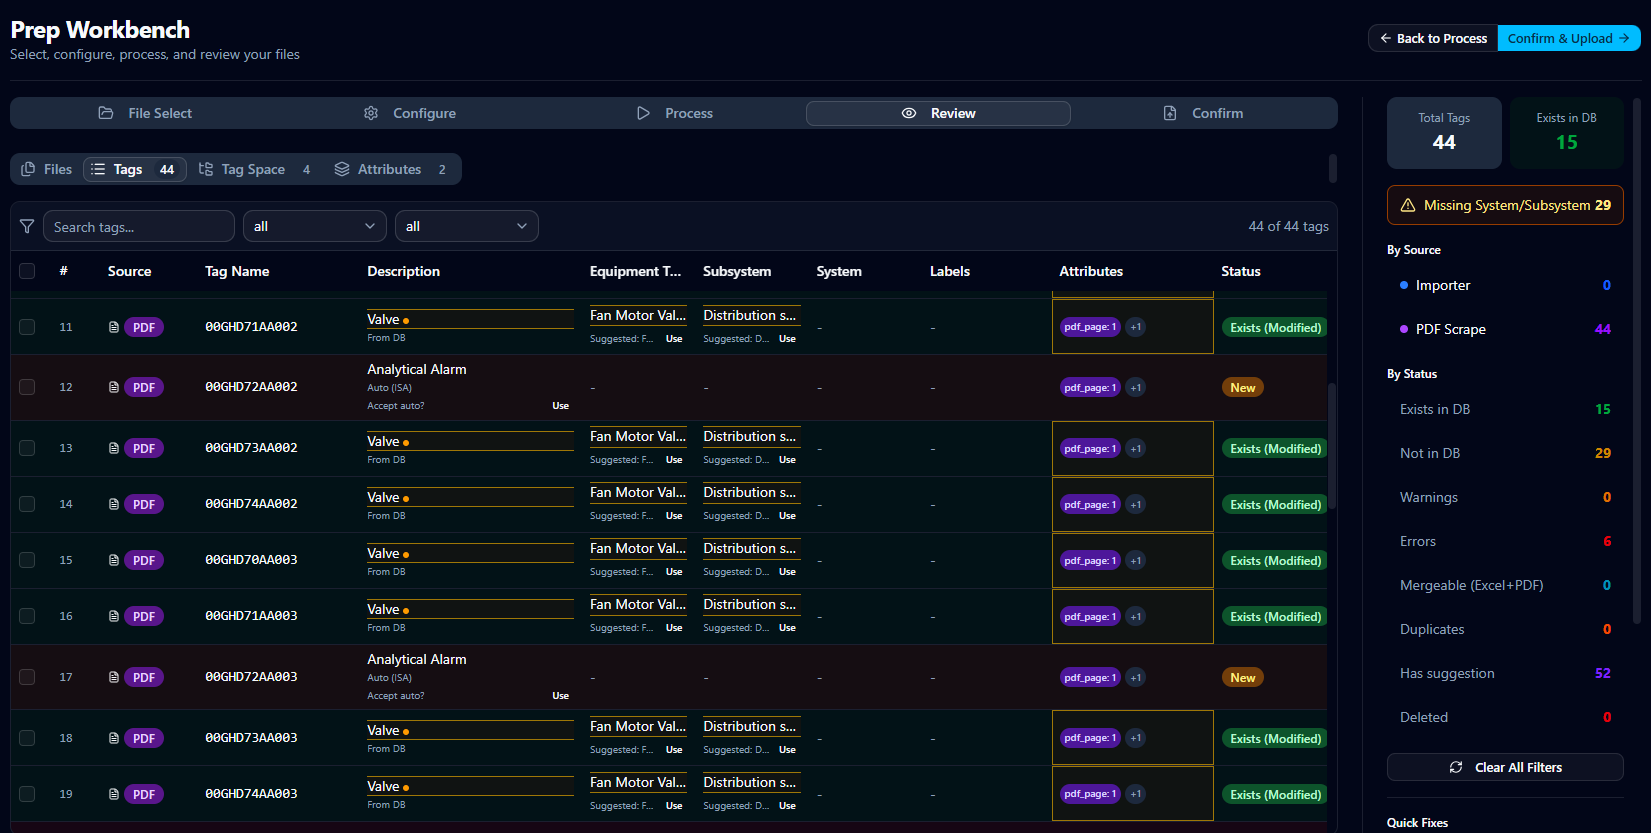The image size is (1651, 833).
Task: Click the pdf_page:1 chip in row 13
Action: pos(1090,449)
